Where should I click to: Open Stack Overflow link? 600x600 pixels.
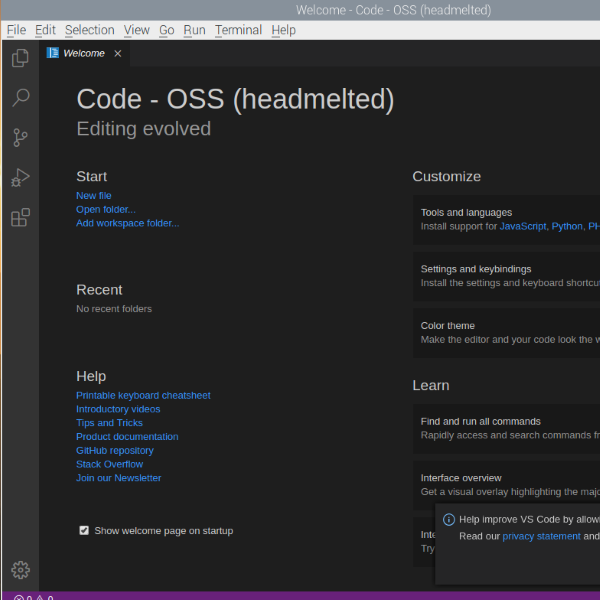109,464
